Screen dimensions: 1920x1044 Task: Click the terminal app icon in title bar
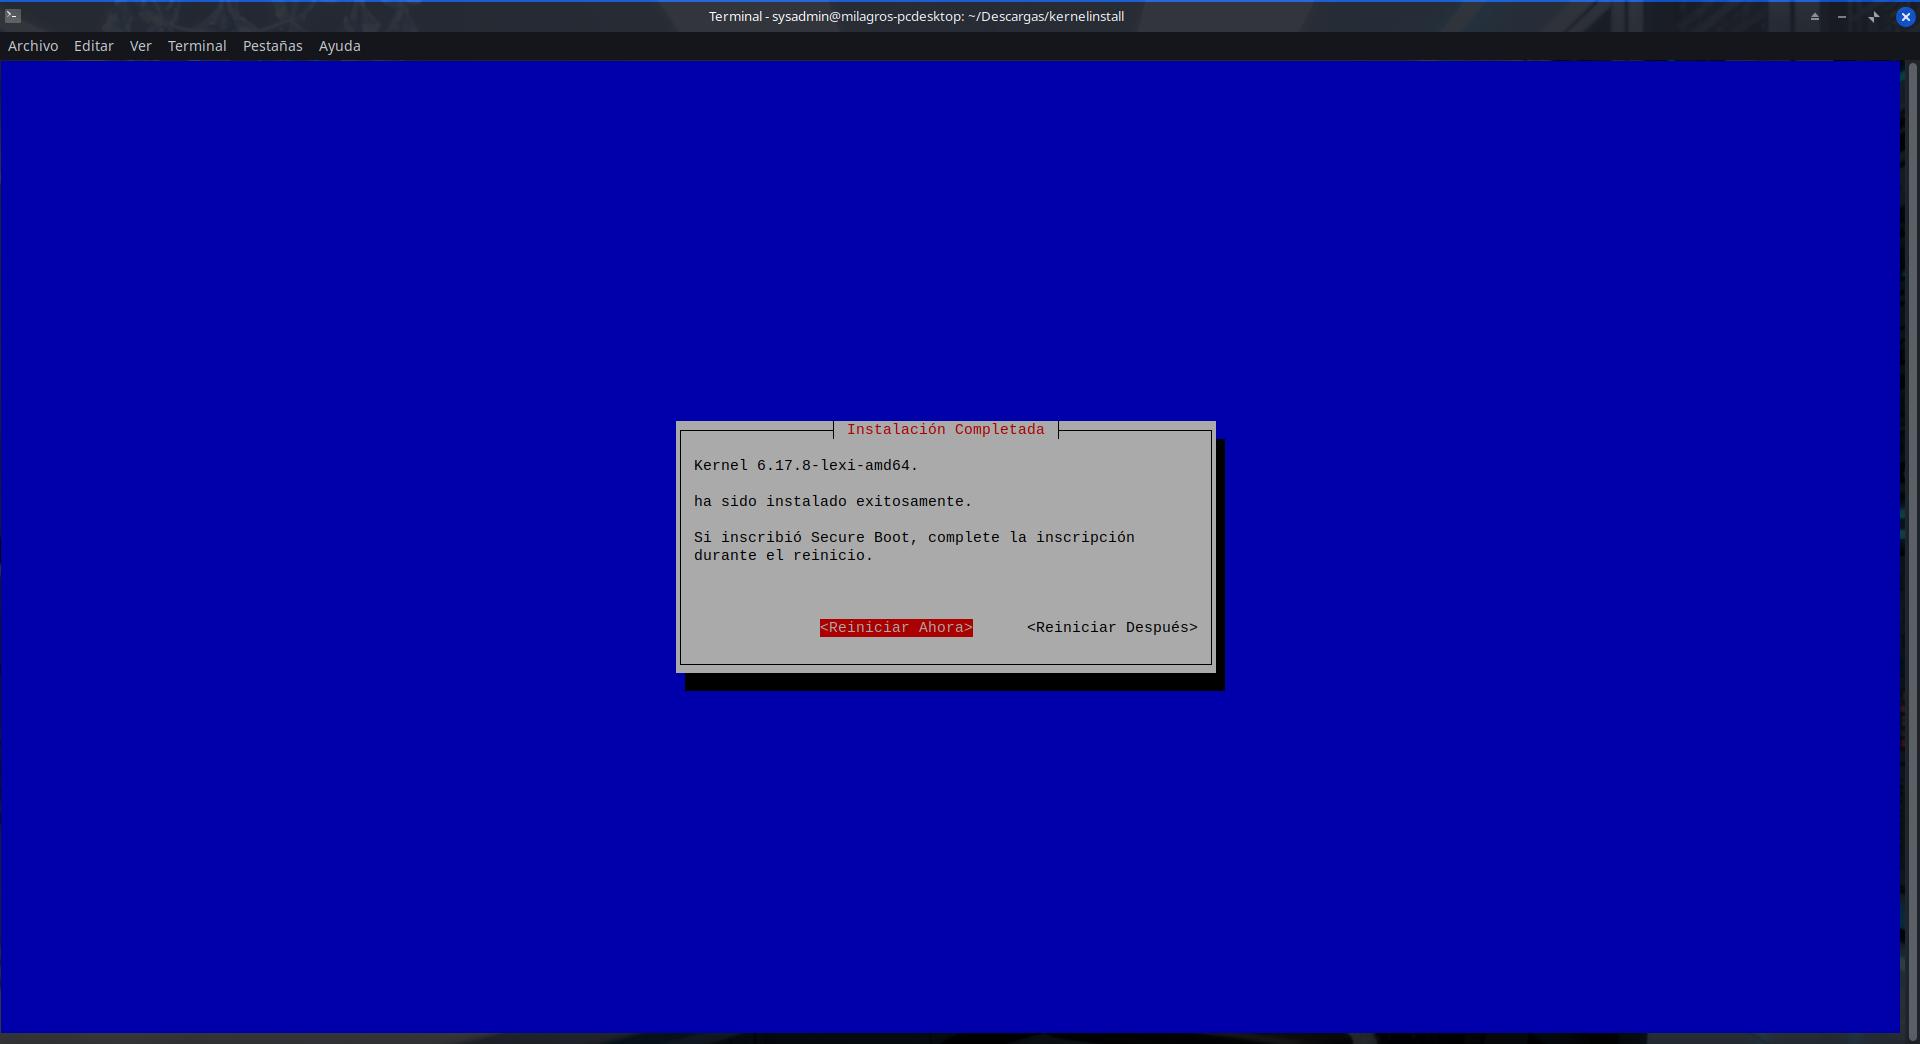tap(13, 16)
